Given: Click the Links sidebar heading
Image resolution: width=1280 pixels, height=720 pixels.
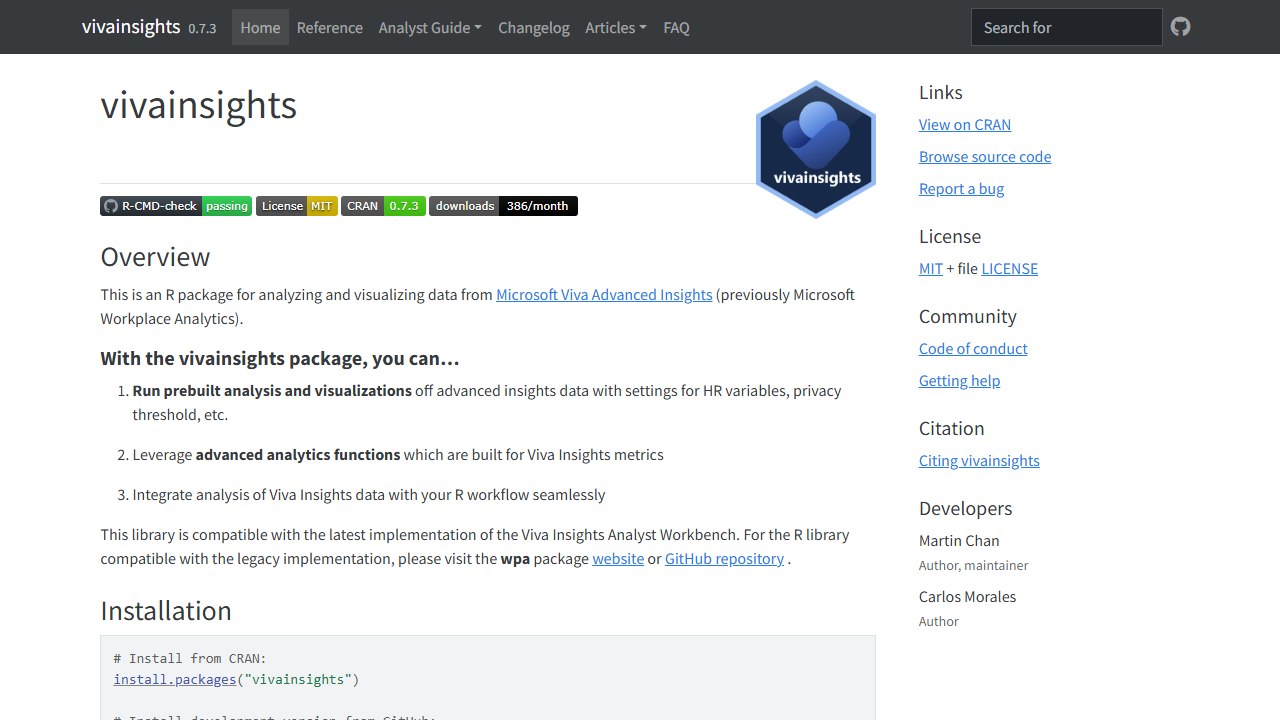Looking at the screenshot, I should (x=940, y=93).
